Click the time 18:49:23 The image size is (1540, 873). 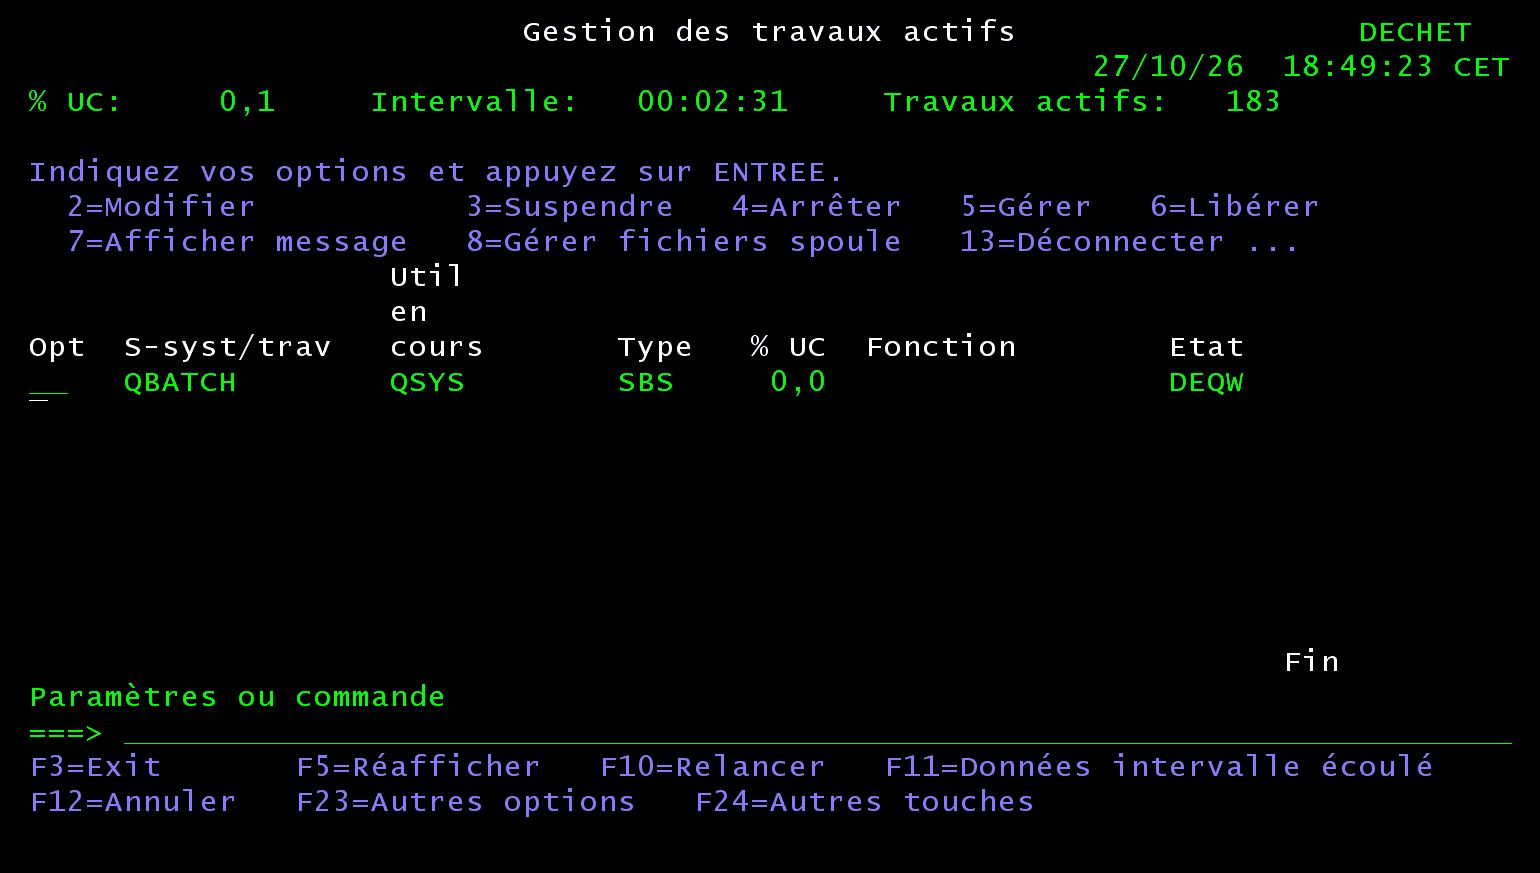pos(1357,67)
